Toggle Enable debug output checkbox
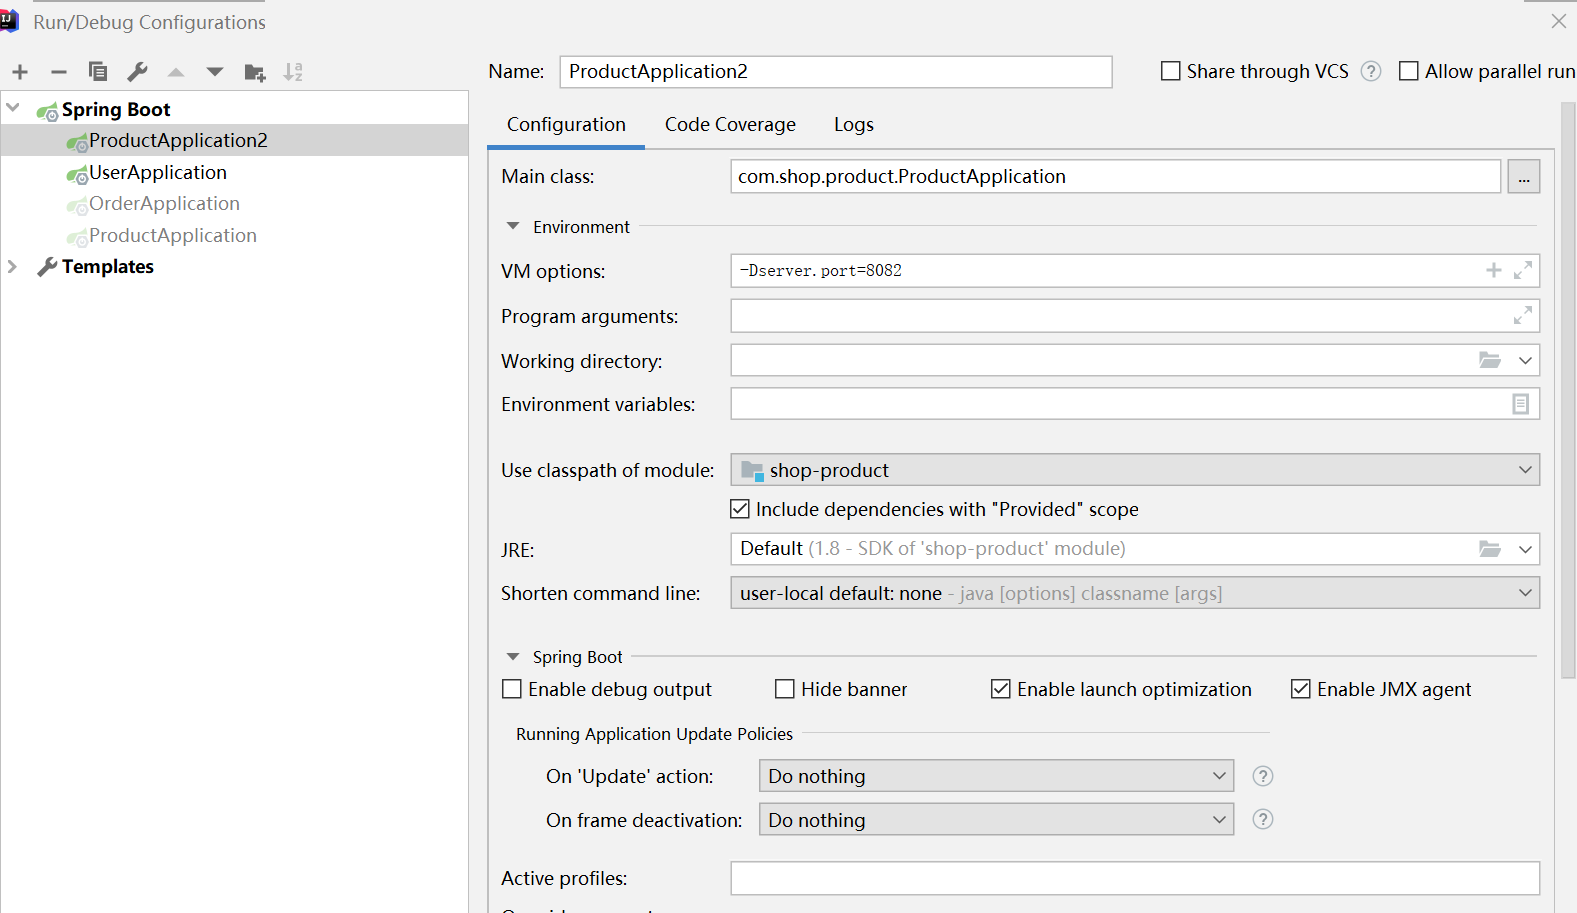Viewport: 1577px width, 913px height. pyautogui.click(x=512, y=689)
